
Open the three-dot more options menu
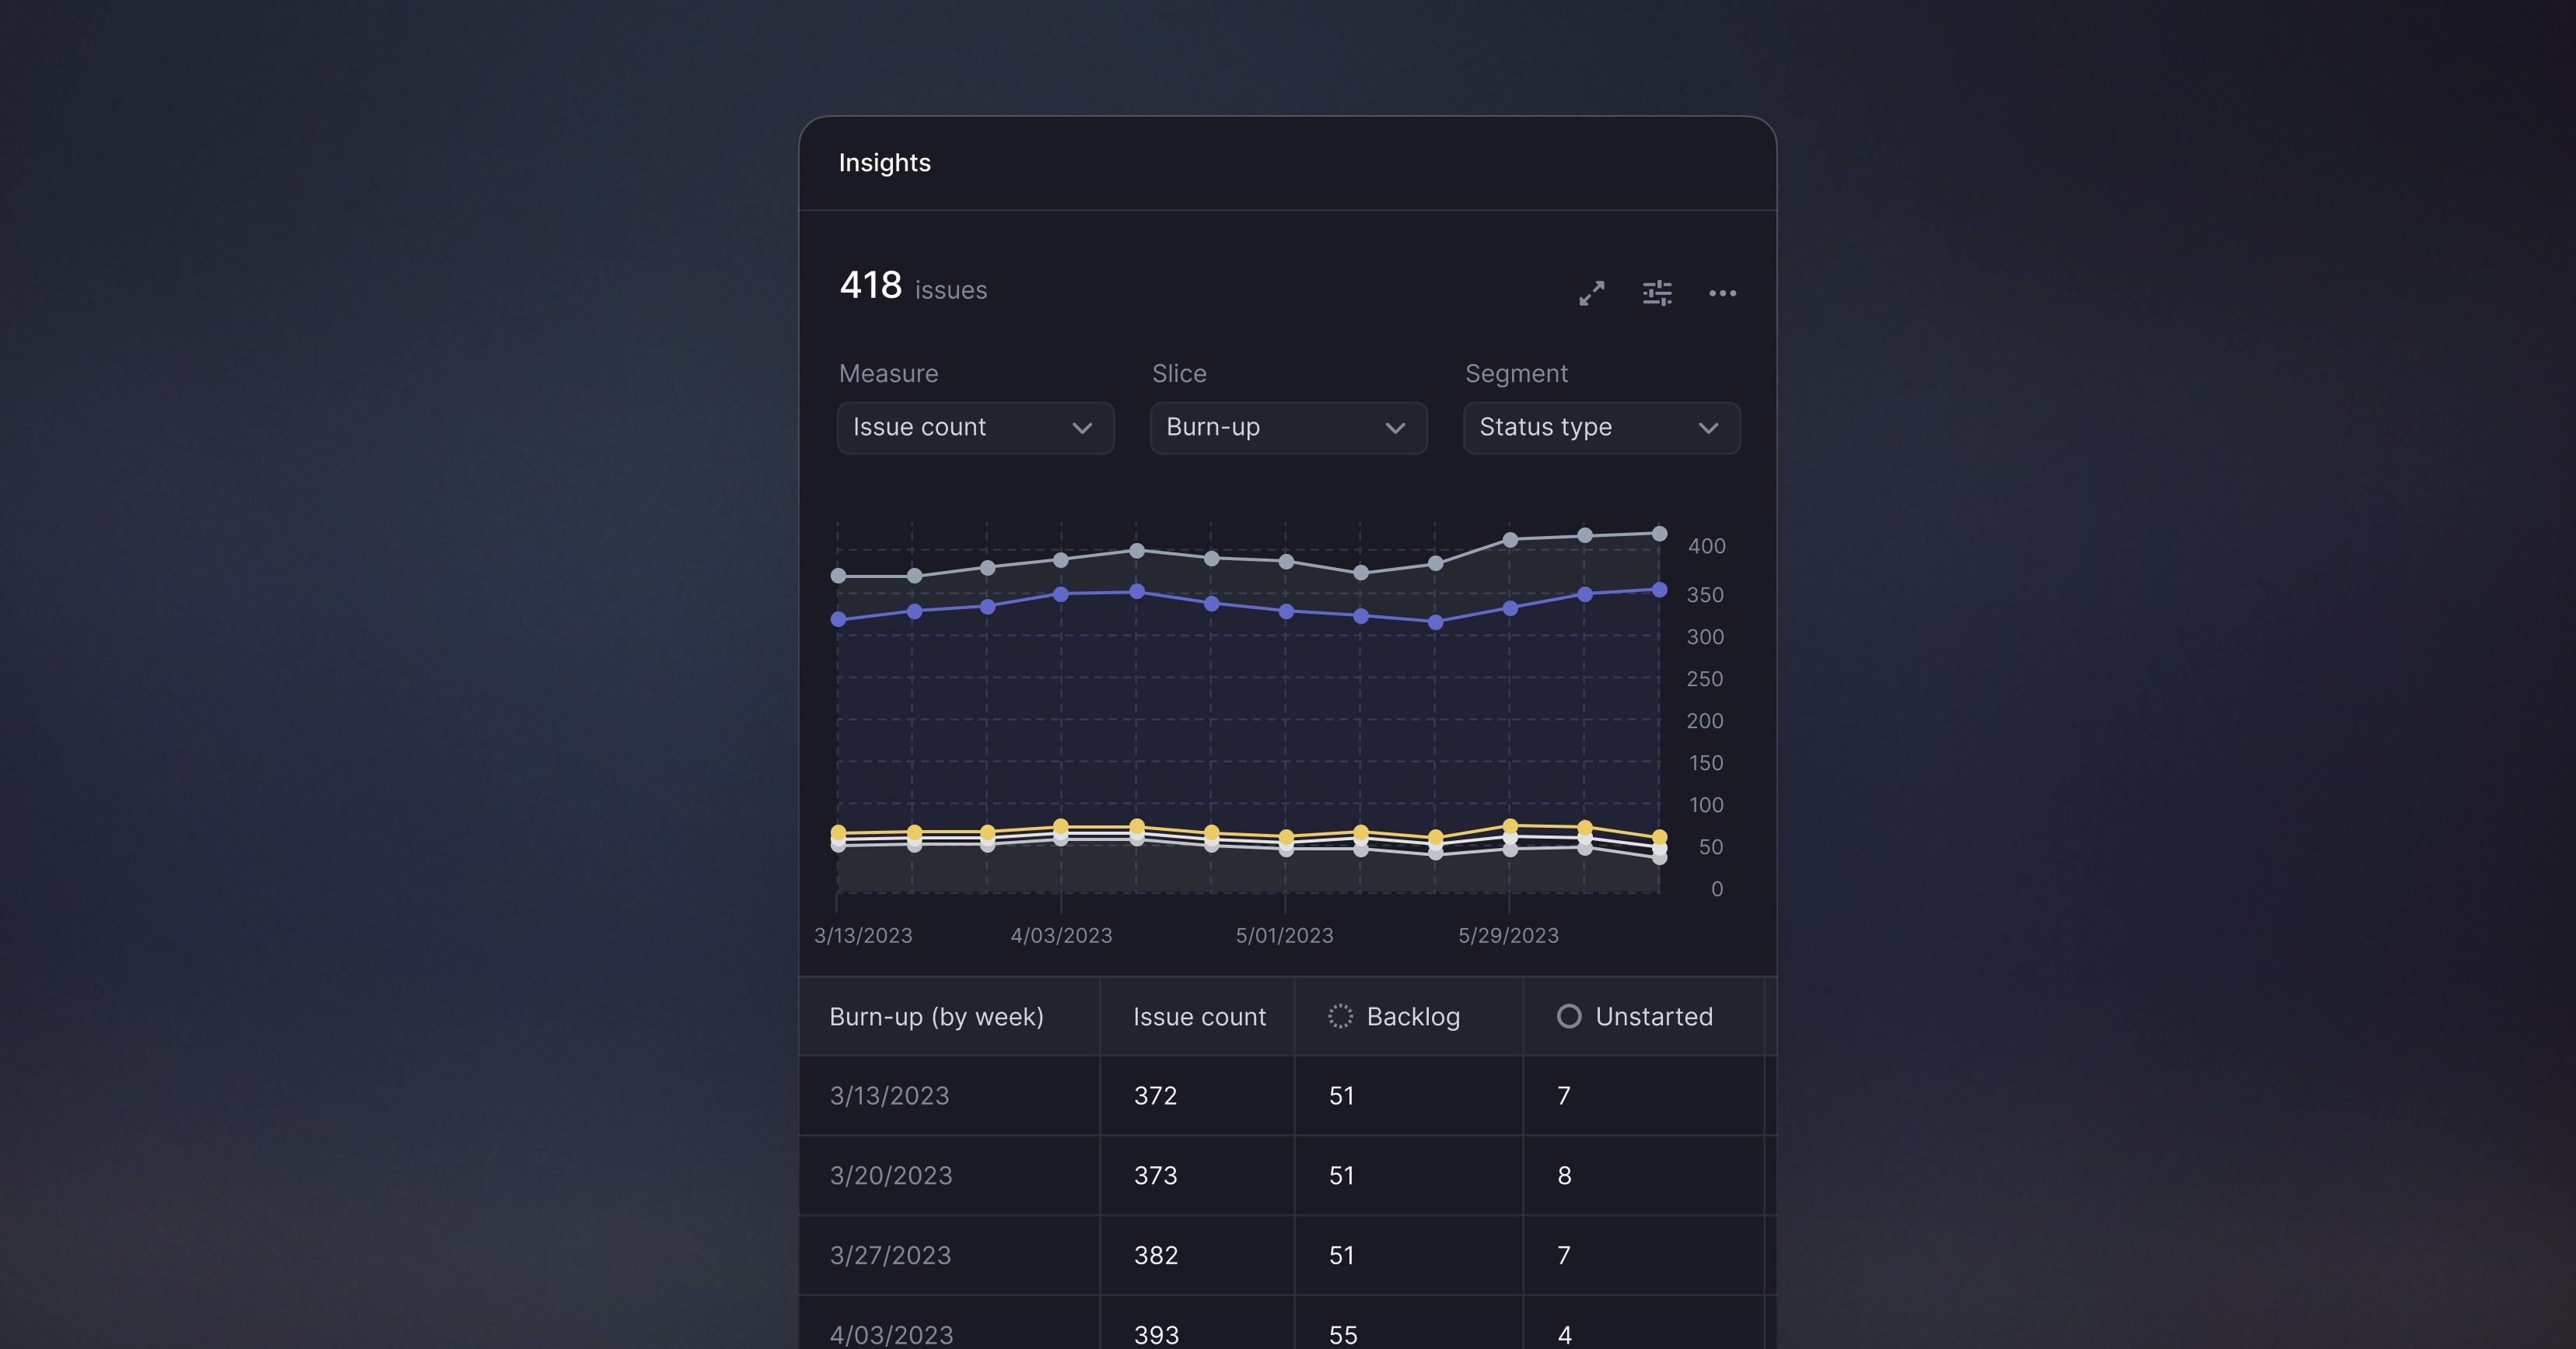pyautogui.click(x=1722, y=293)
